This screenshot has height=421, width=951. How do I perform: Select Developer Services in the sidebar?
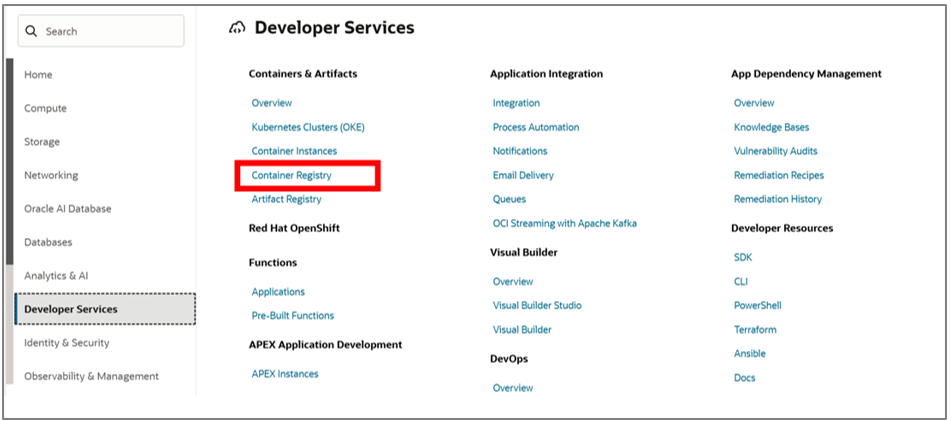[x=105, y=309]
